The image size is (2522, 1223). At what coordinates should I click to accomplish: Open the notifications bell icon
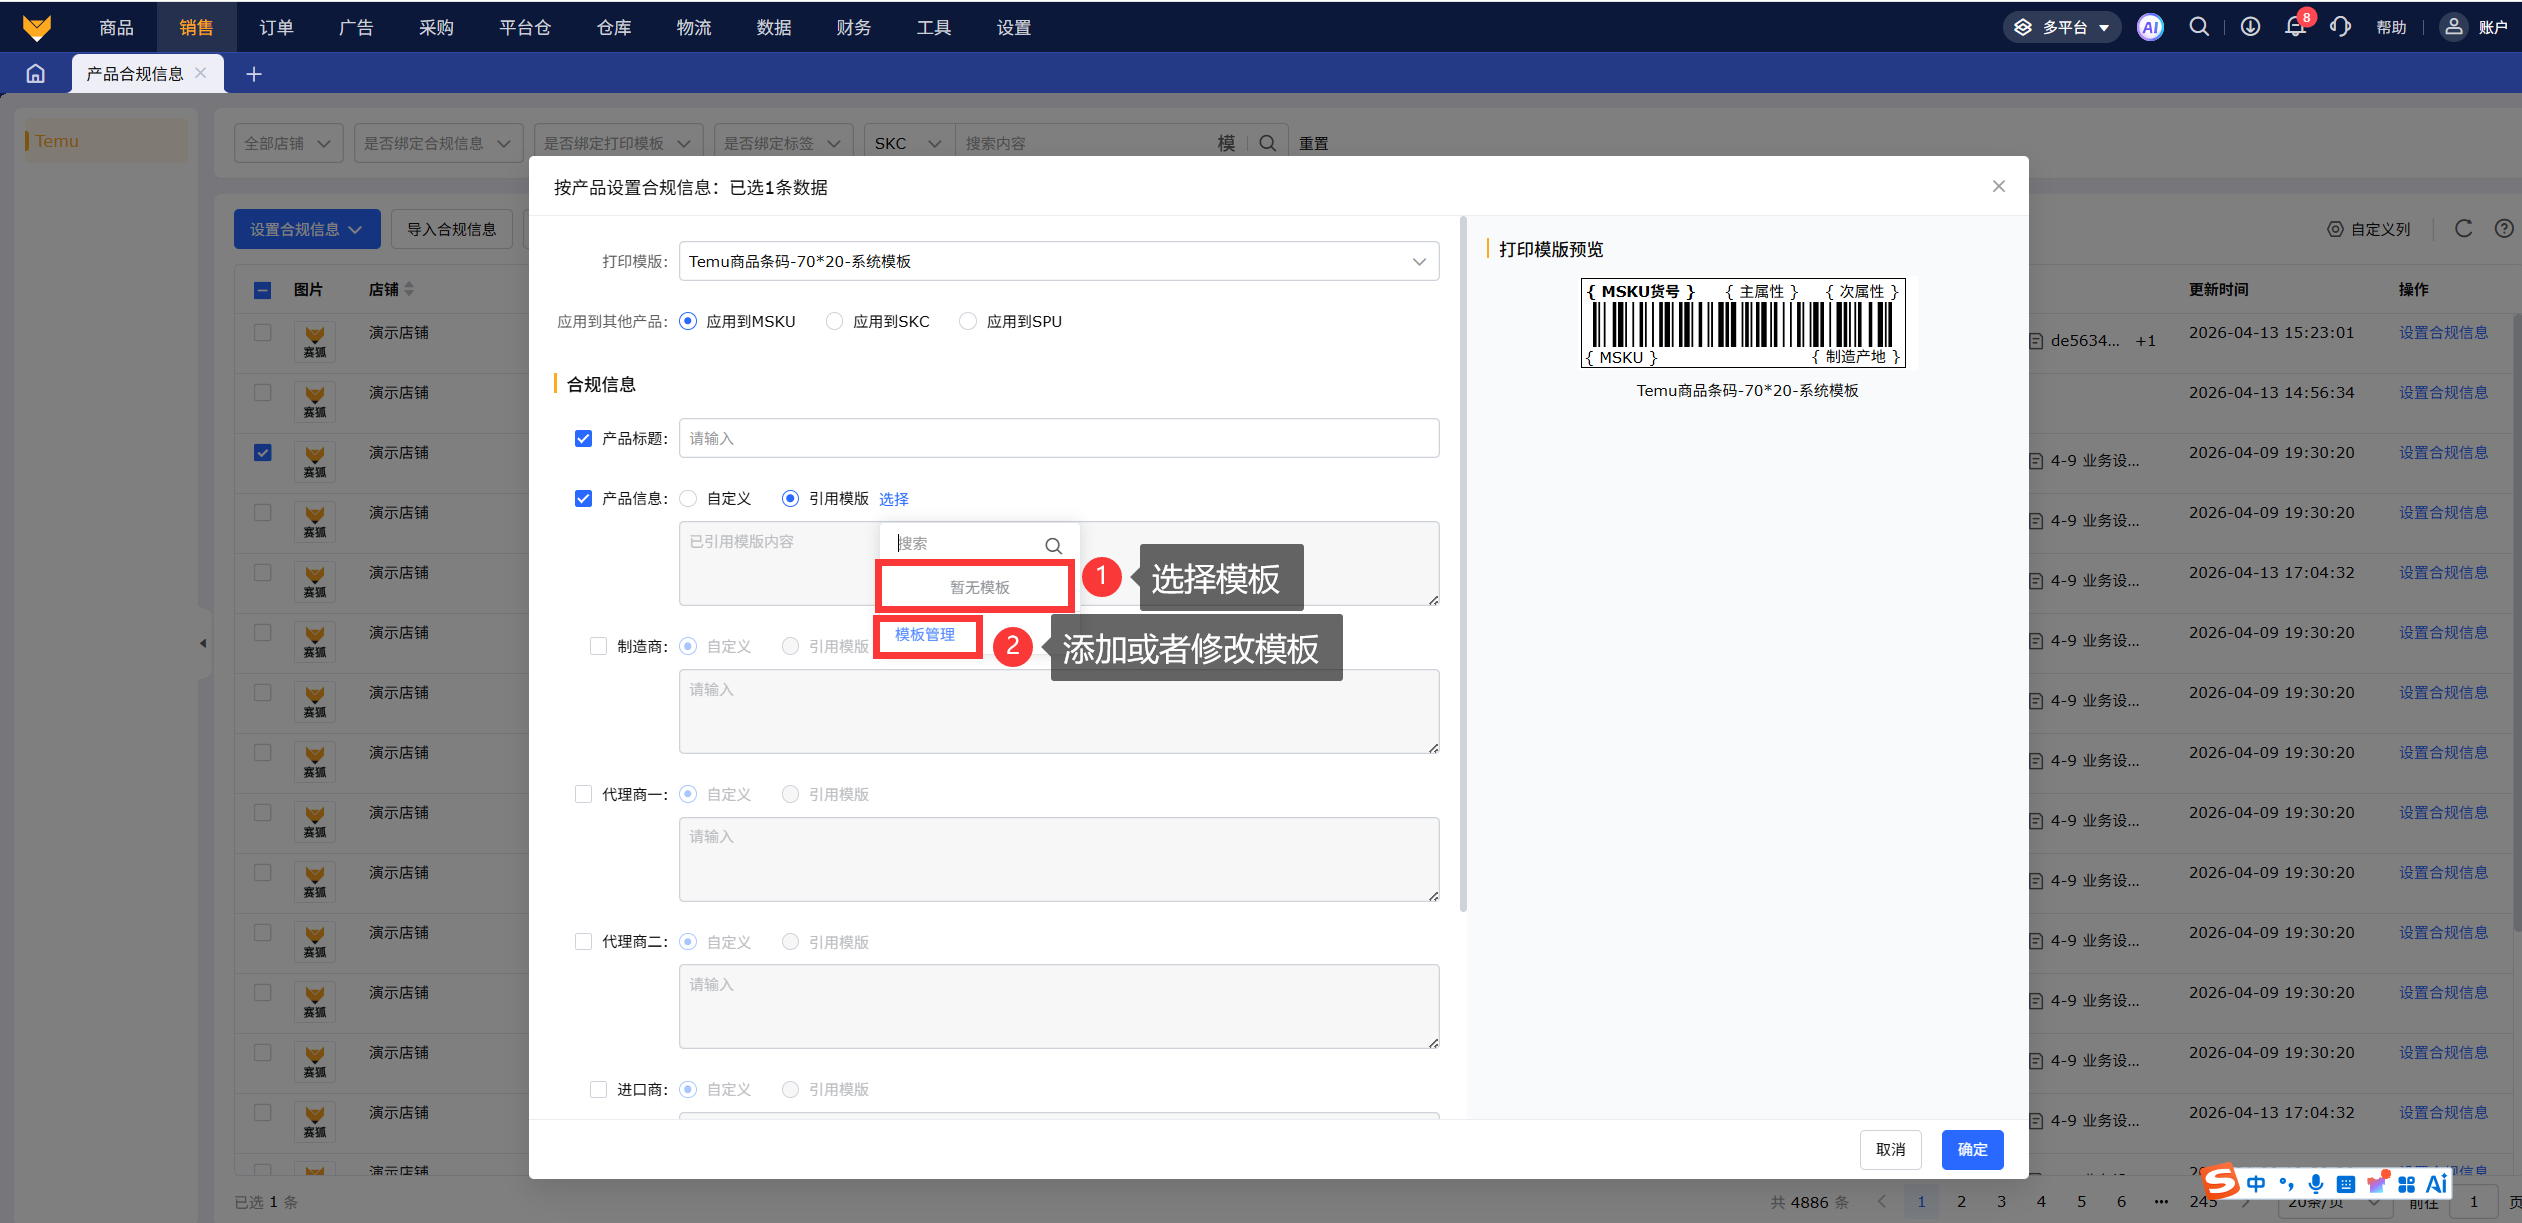pyautogui.click(x=2295, y=27)
